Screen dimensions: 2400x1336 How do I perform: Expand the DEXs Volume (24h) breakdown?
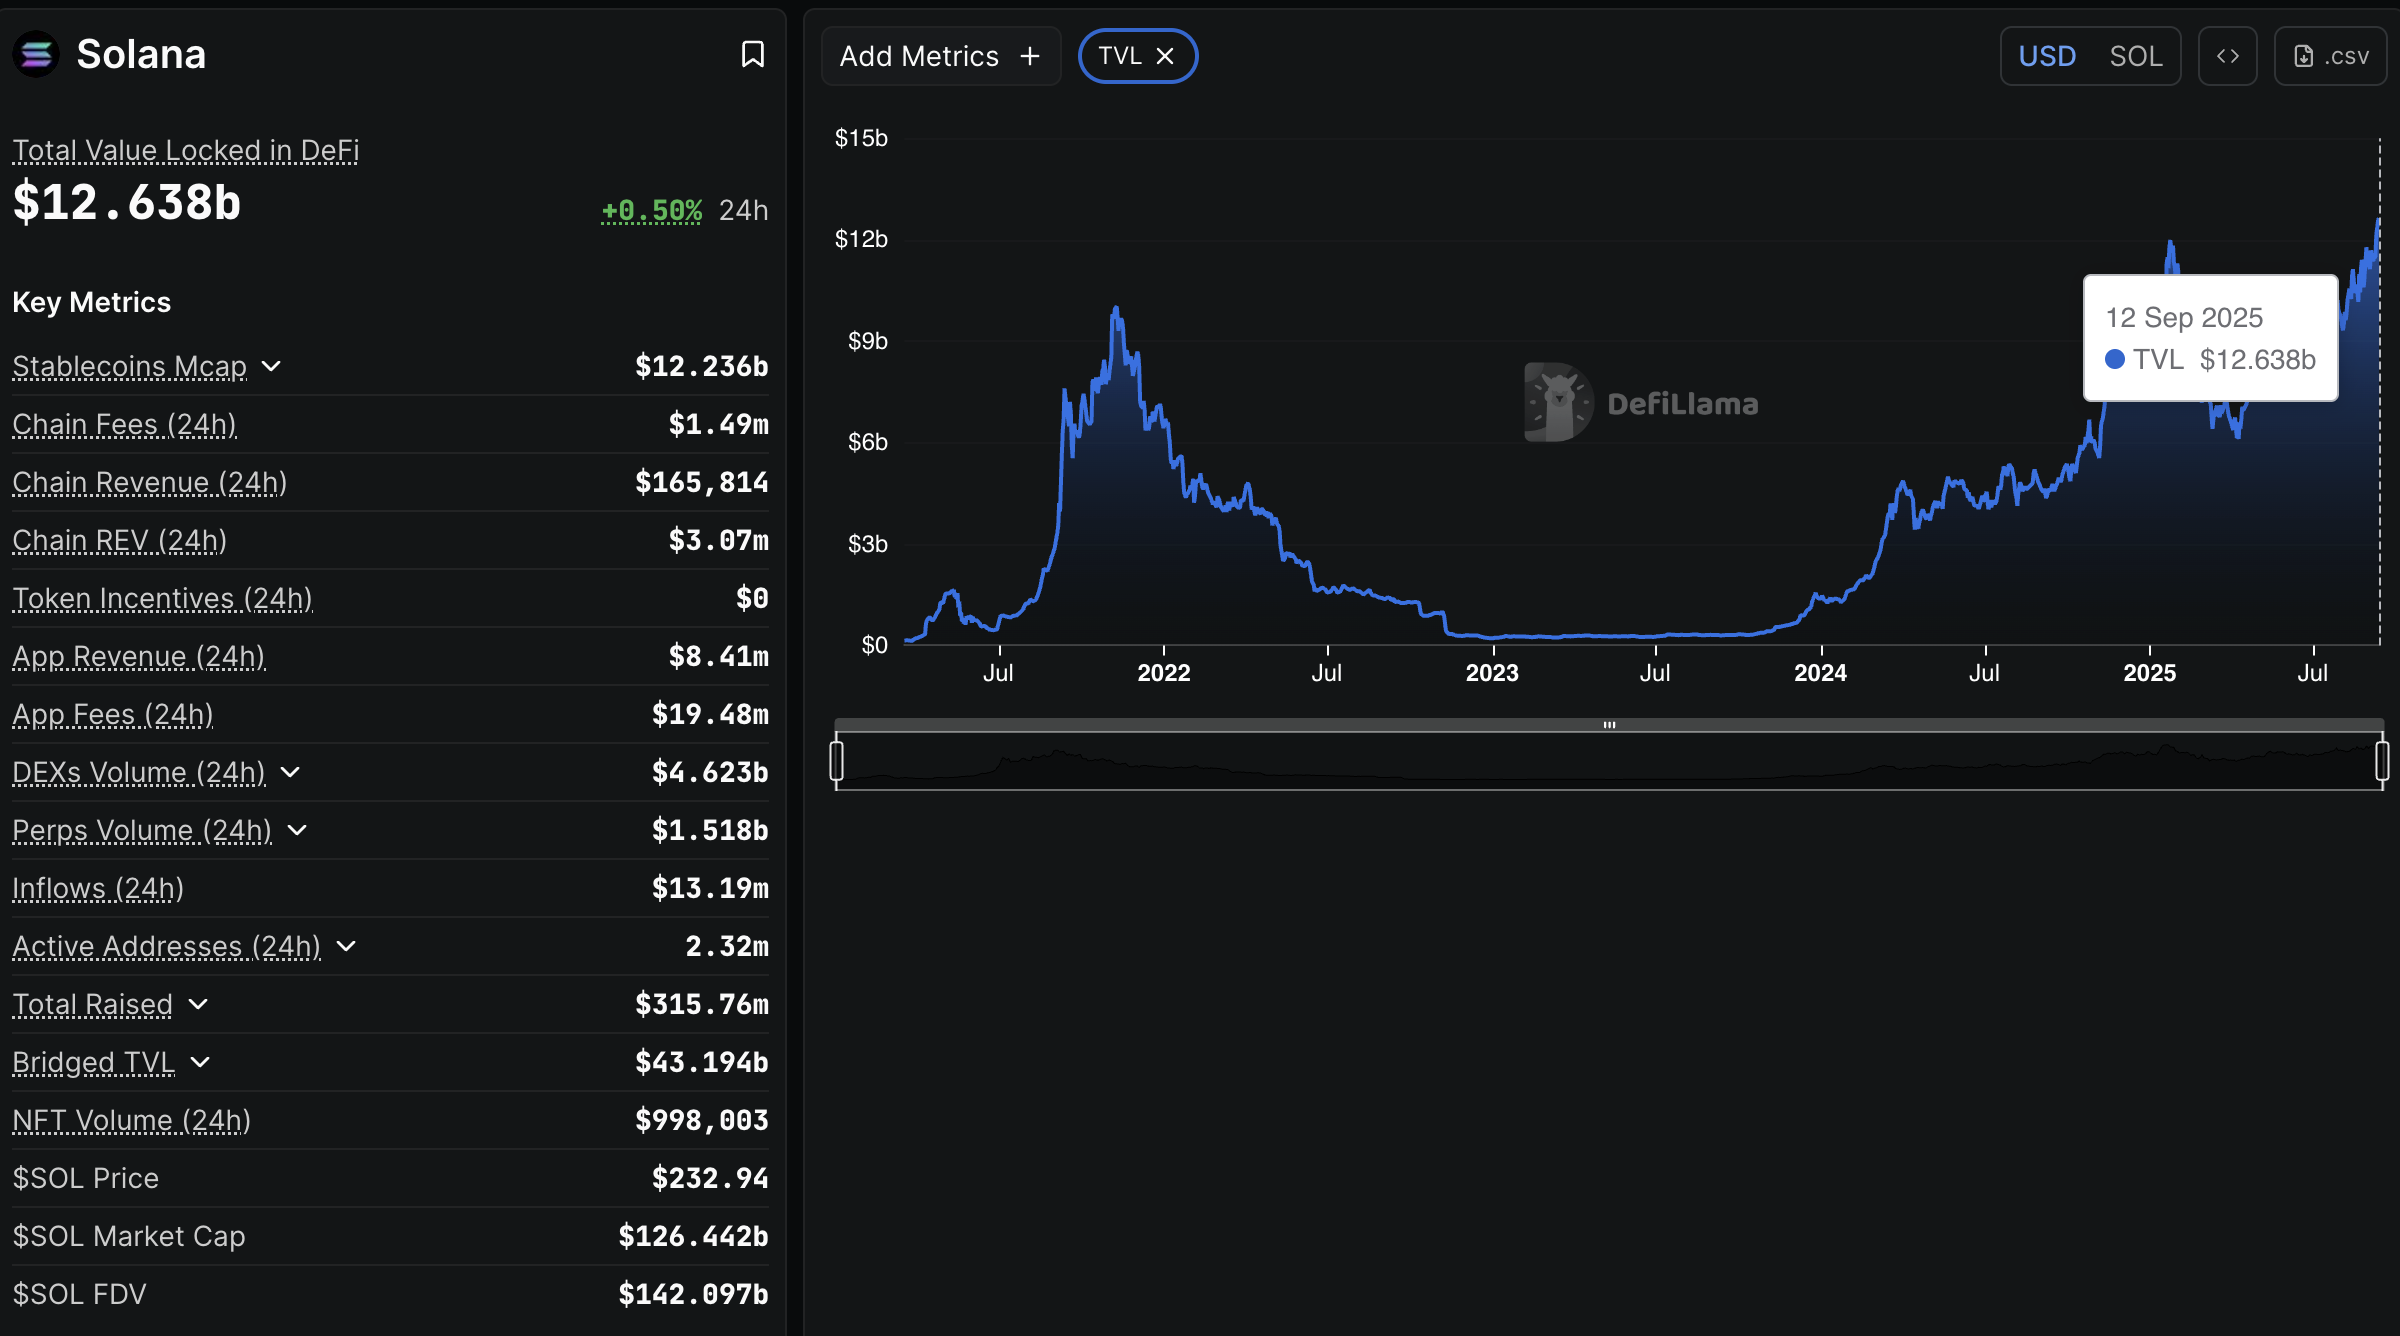click(290, 772)
